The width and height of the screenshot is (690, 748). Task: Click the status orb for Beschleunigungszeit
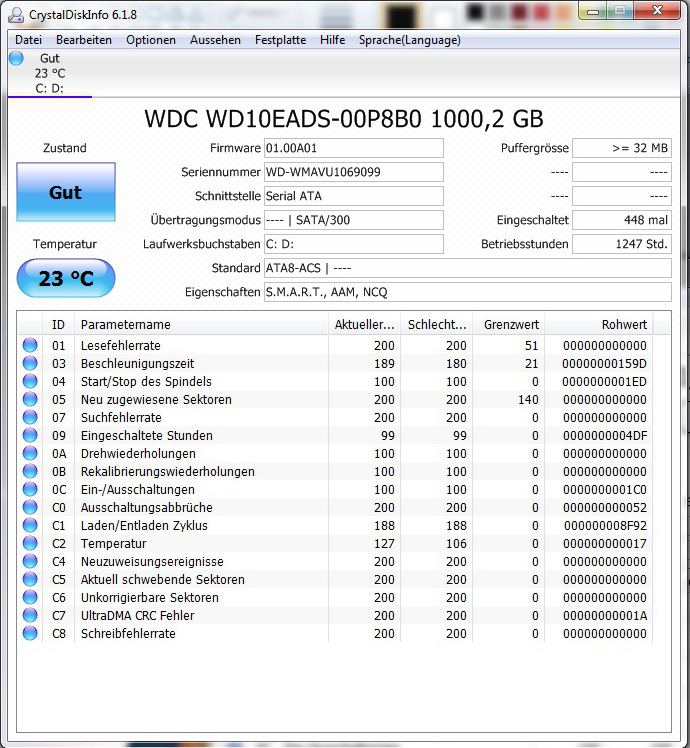click(x=30, y=363)
